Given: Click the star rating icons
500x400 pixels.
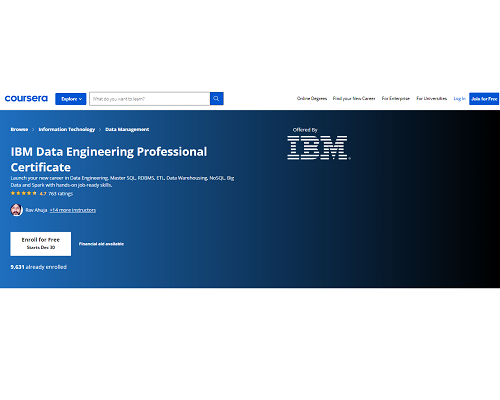Looking at the screenshot, I should [24, 193].
